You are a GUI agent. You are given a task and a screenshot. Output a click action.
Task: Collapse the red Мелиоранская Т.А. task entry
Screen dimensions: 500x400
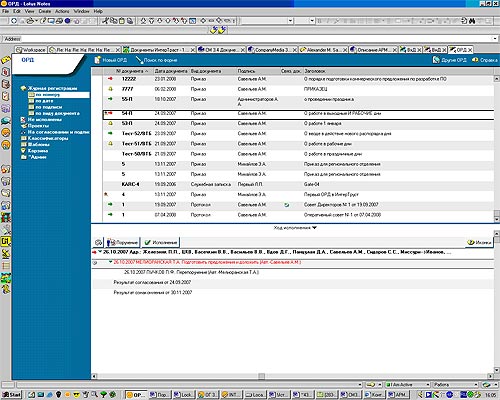tap(111, 262)
